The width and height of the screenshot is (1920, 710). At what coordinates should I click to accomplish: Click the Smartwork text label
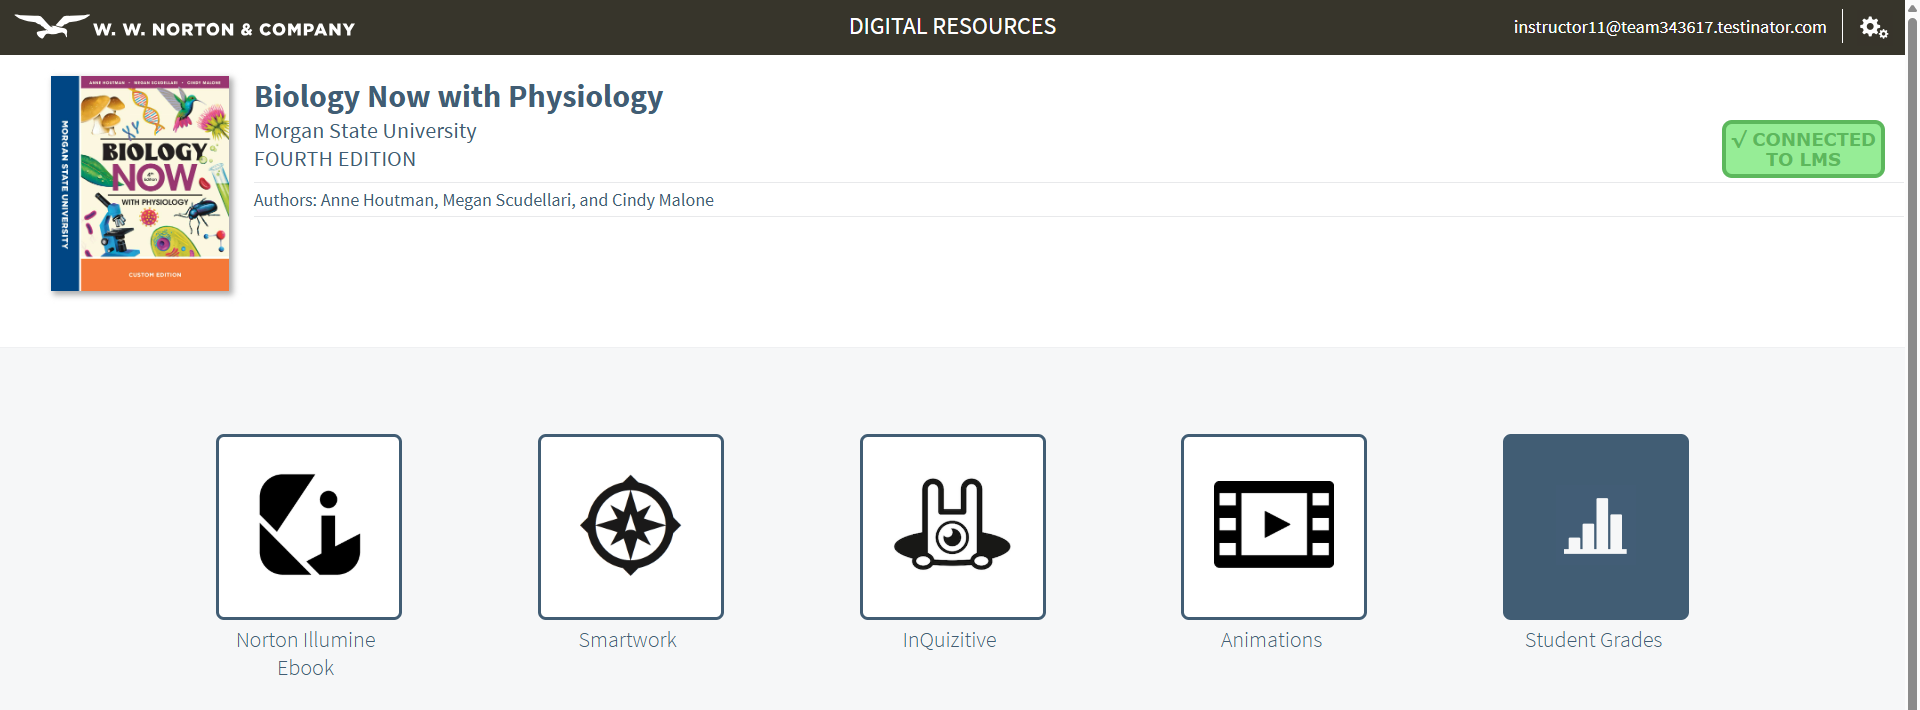click(x=628, y=640)
